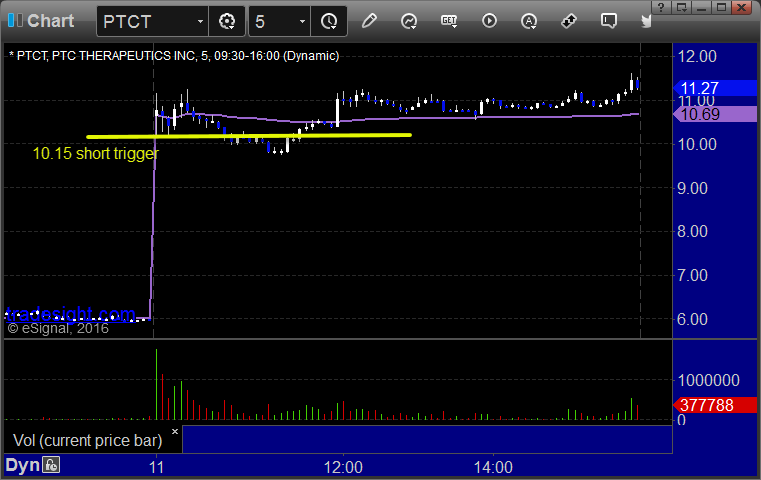This screenshot has height=480, width=761.
Task: Close the Vol current price bar label
Action: (x=175, y=431)
